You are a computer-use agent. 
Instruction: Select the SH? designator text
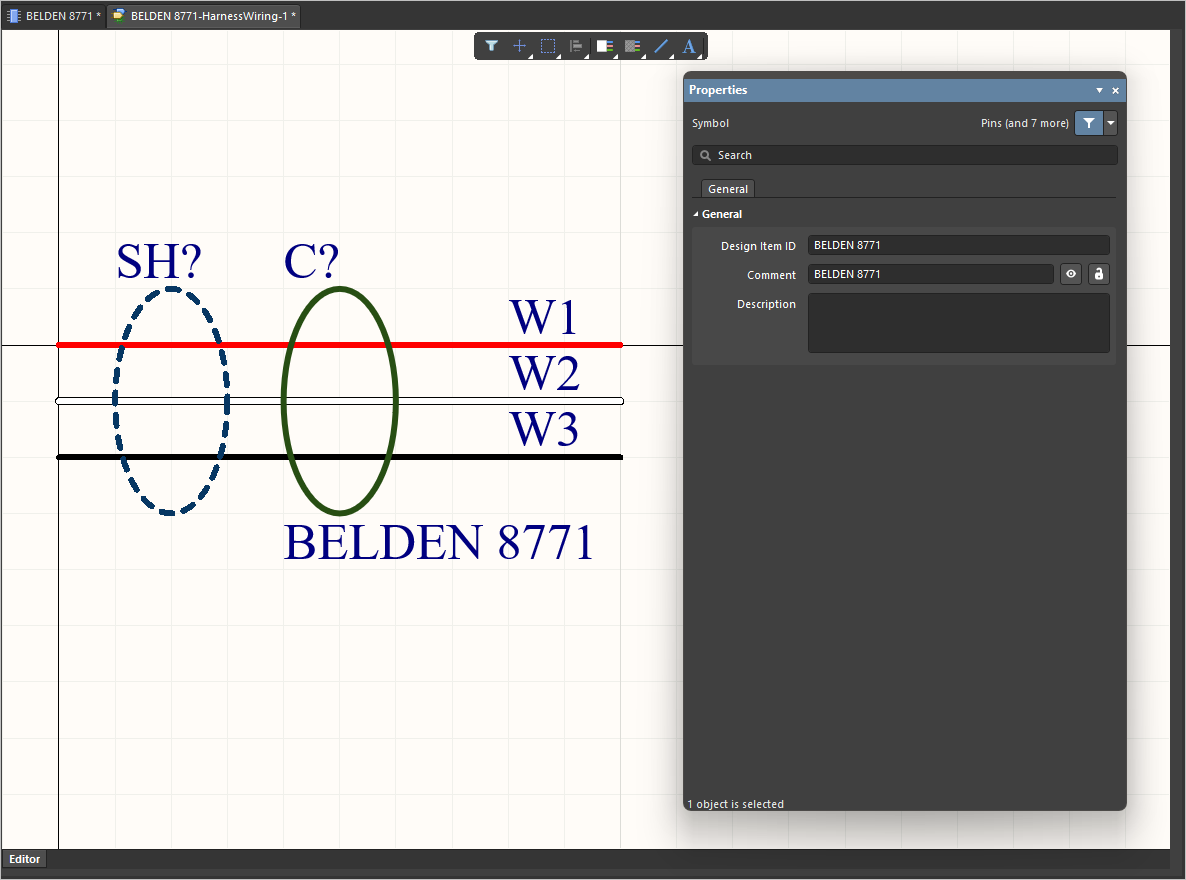[x=159, y=262]
